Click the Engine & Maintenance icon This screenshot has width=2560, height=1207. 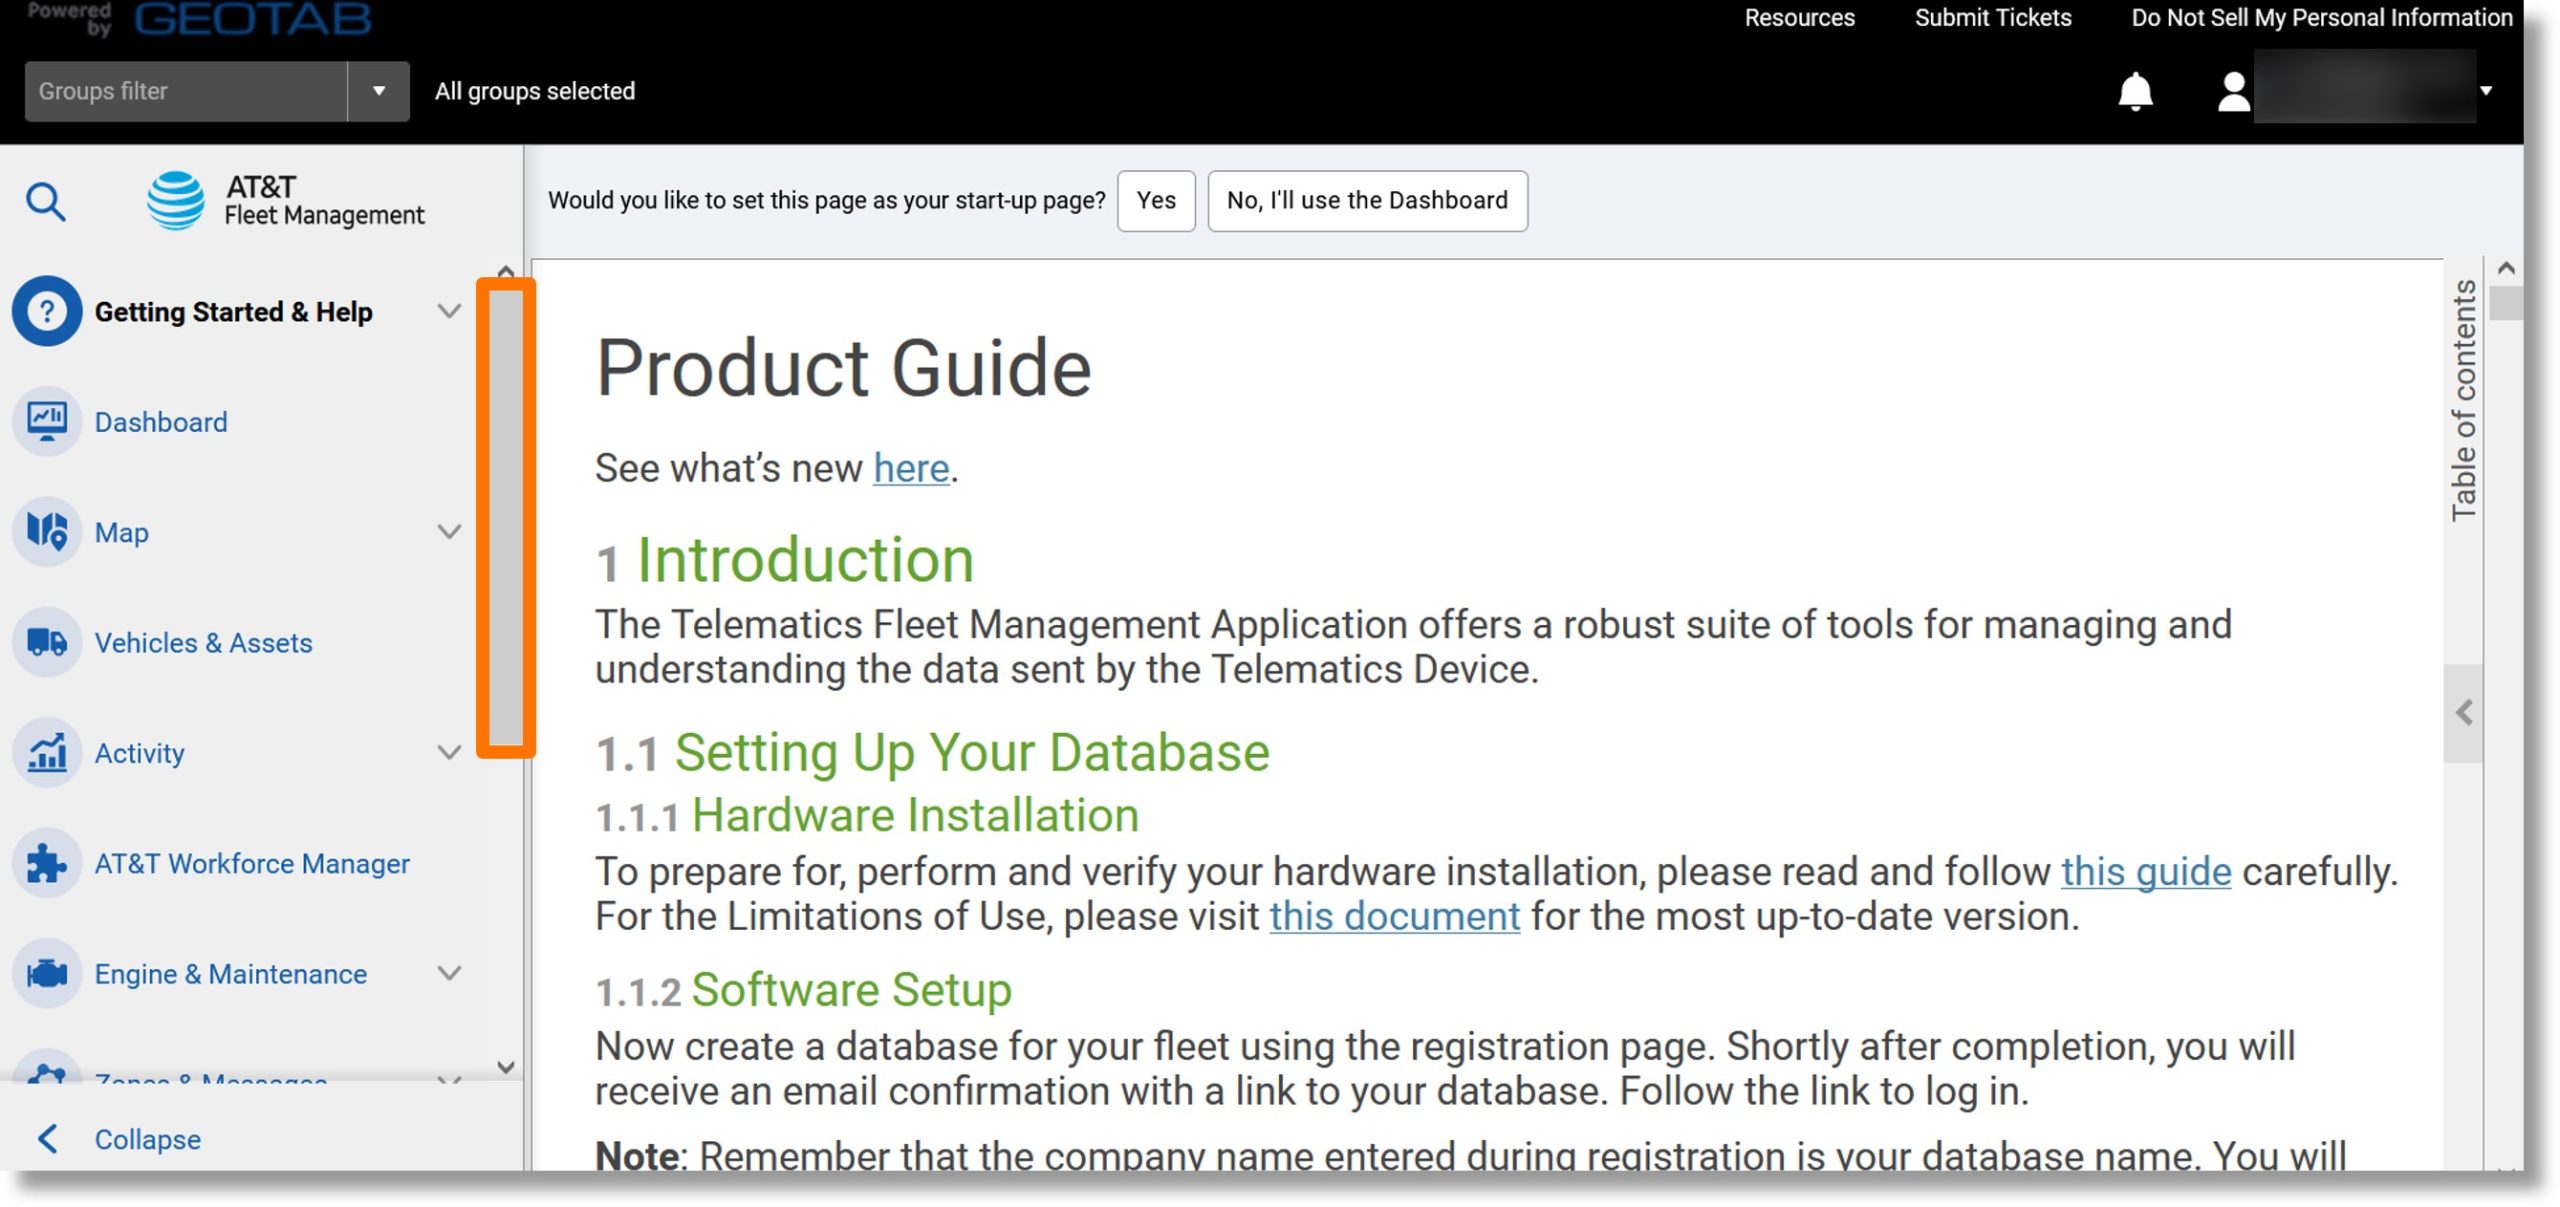tap(46, 972)
